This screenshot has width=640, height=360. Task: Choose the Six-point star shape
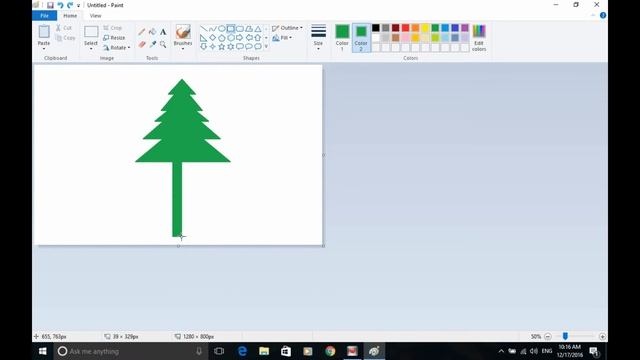(231, 47)
